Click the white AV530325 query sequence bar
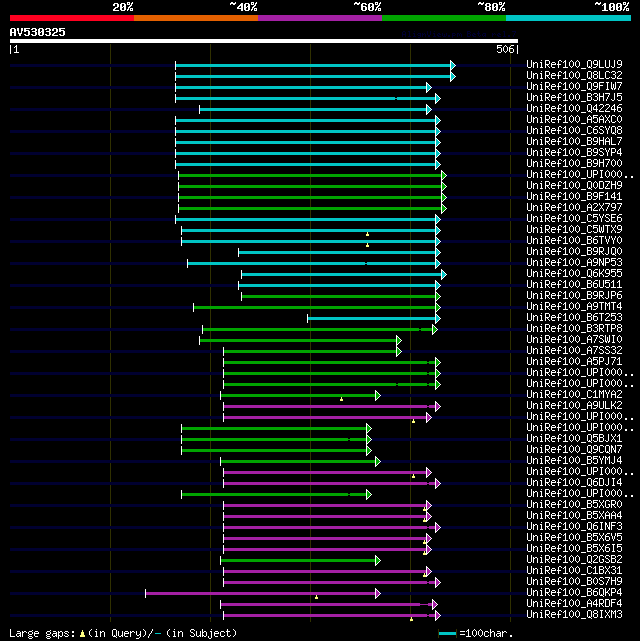 [264, 41]
